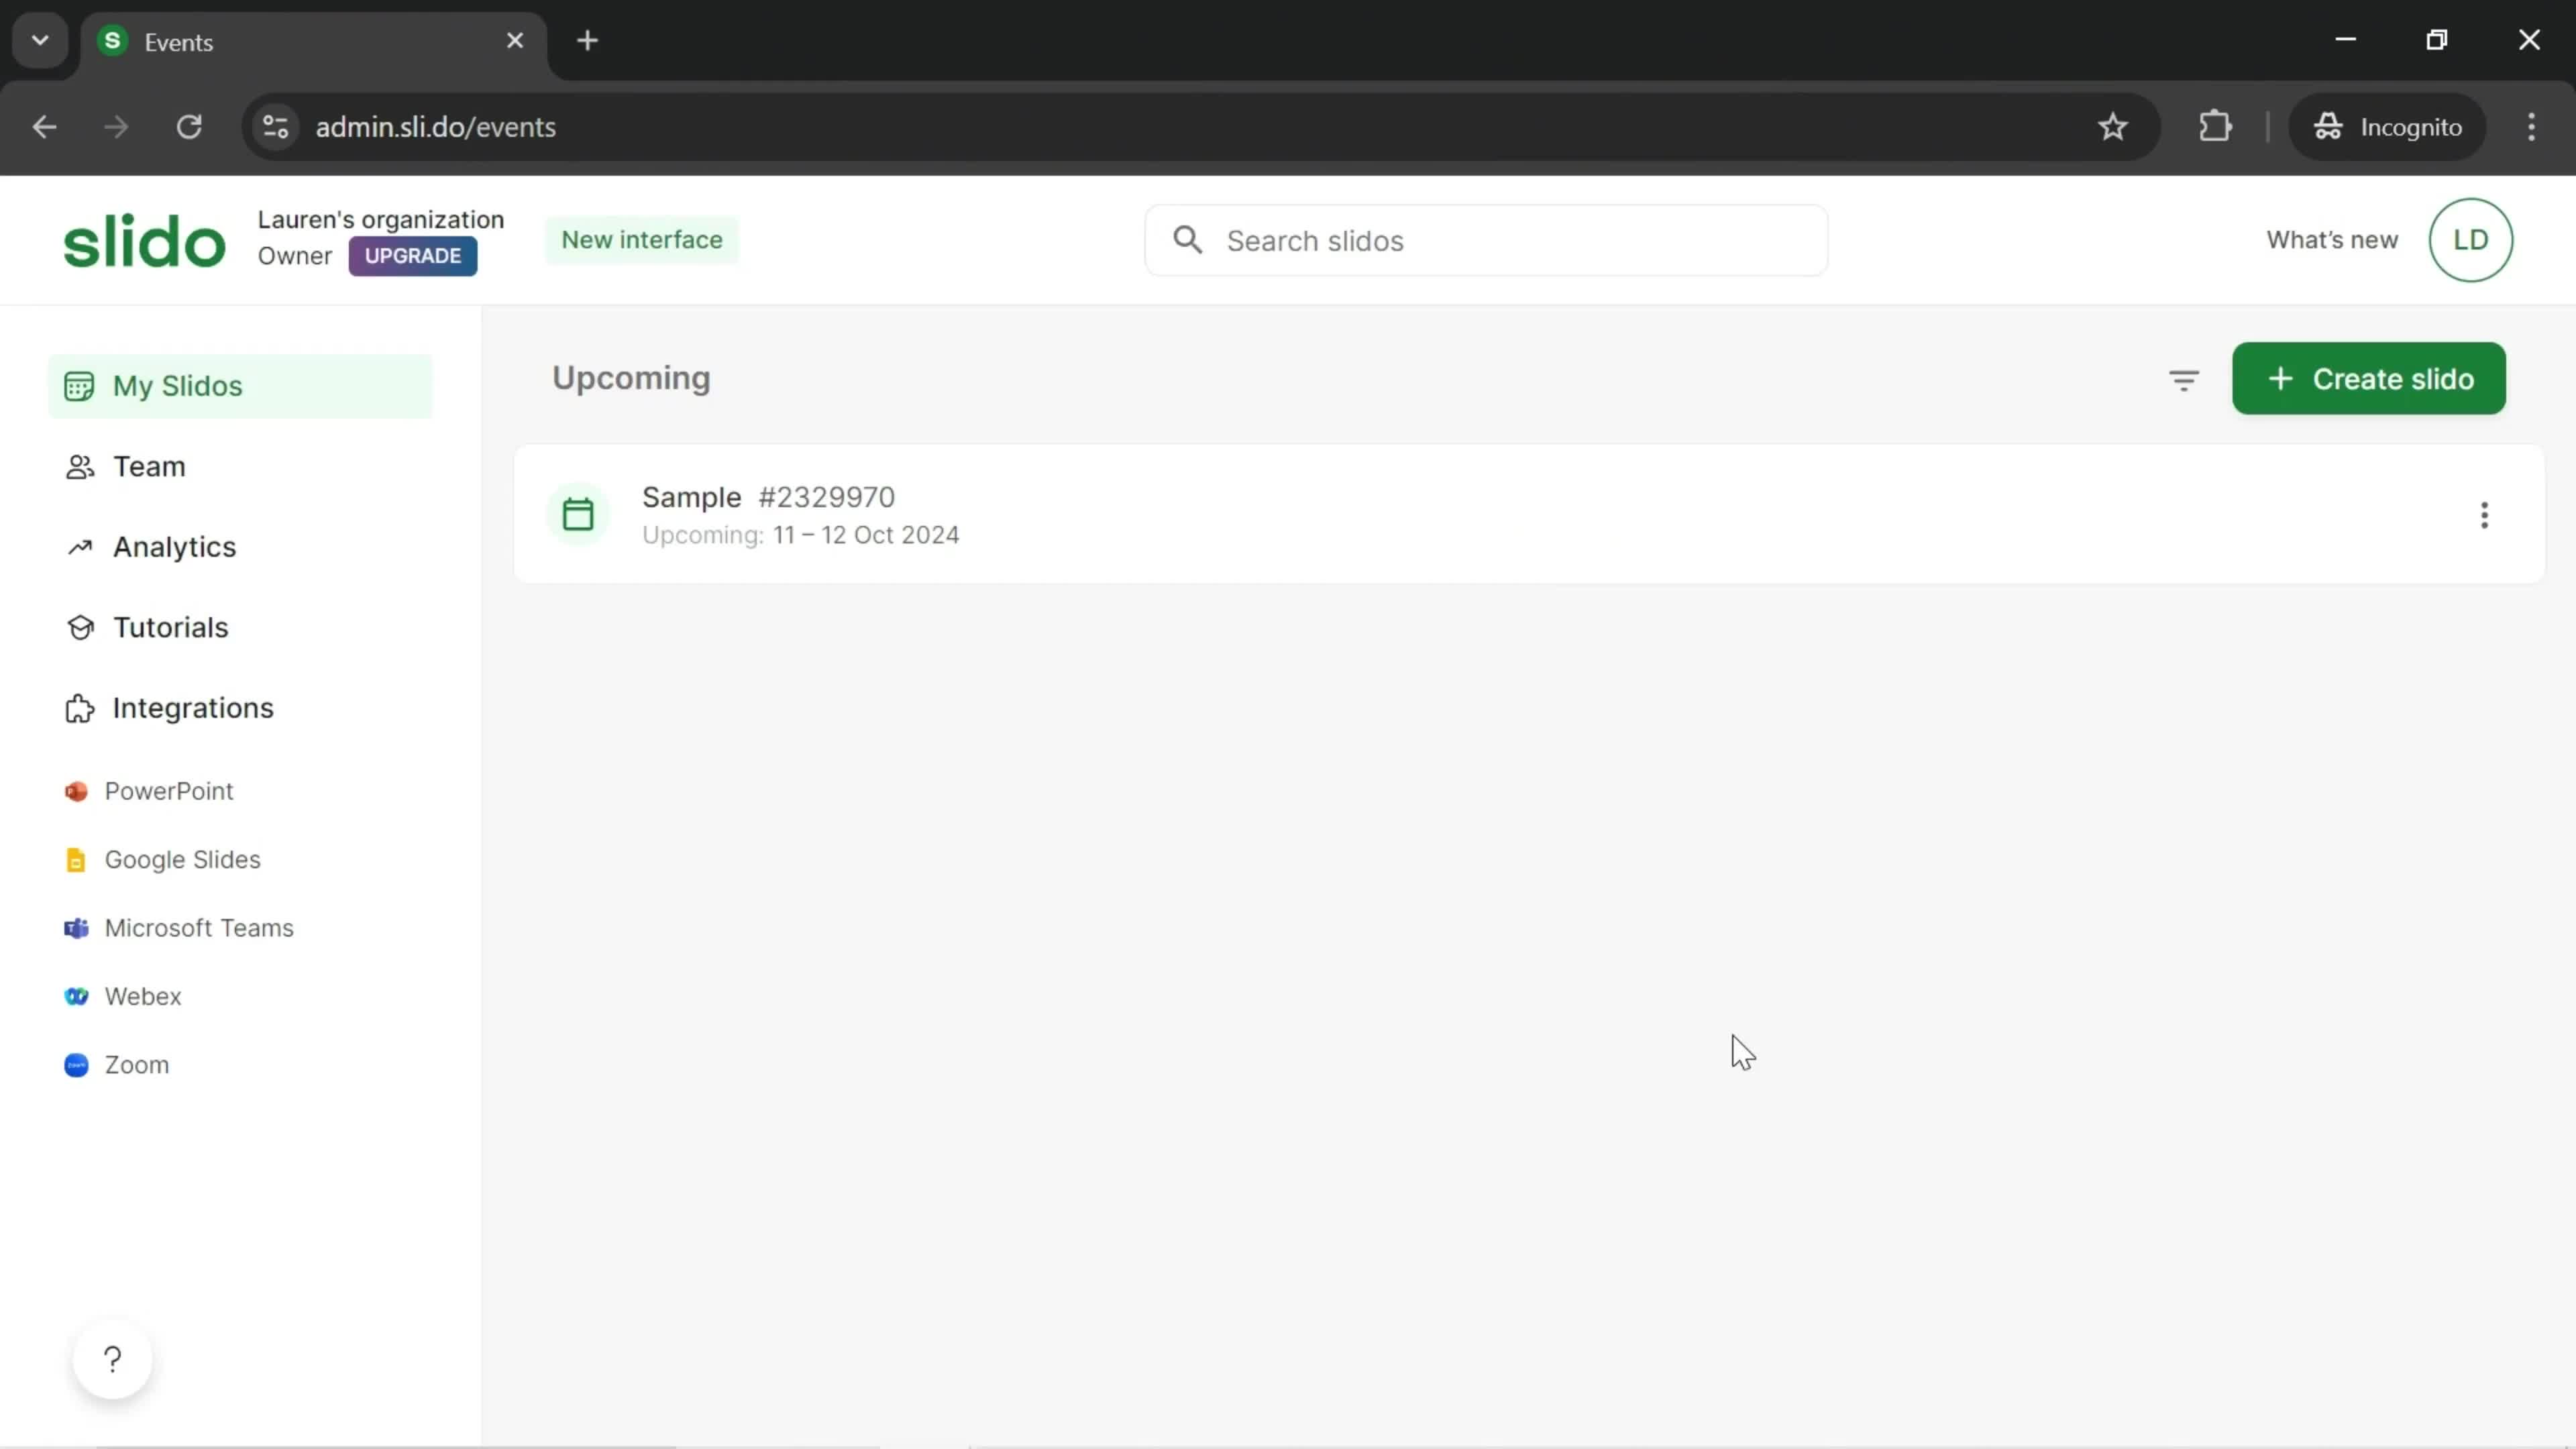Open the three-dot menu for Sample event

tap(2484, 513)
